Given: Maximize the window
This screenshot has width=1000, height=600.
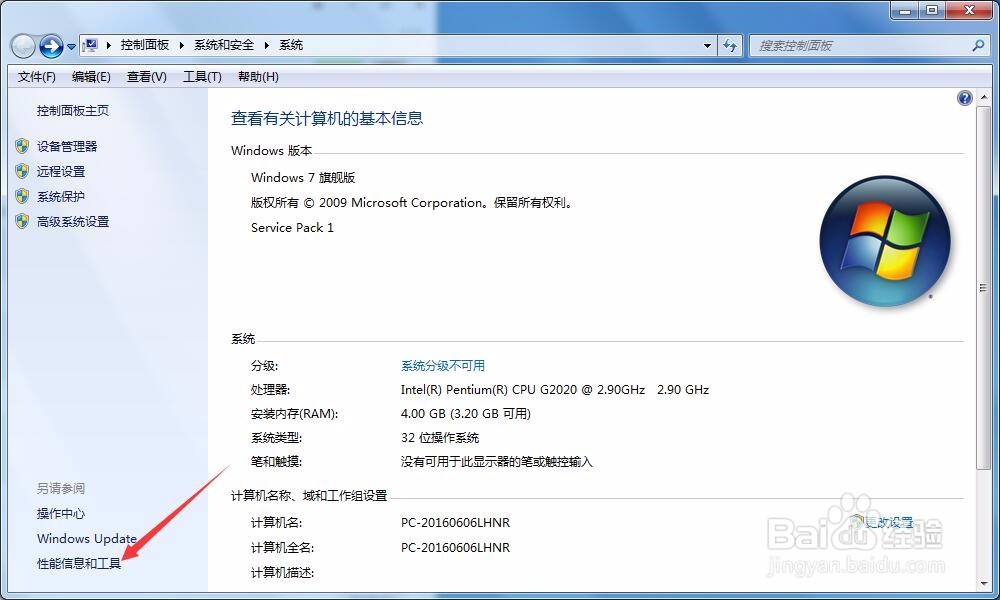Looking at the screenshot, I should 932,10.
